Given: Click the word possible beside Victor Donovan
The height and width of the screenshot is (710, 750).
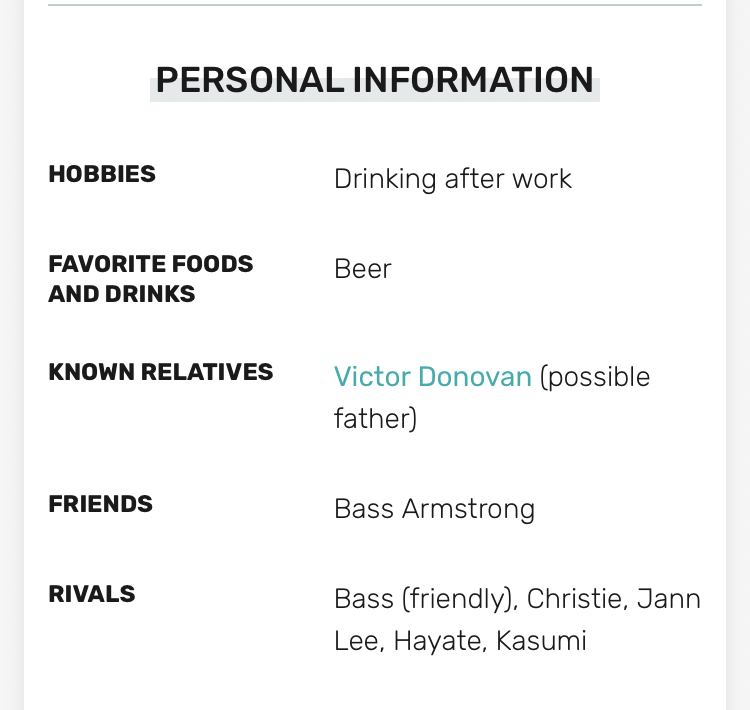Looking at the screenshot, I should tap(602, 377).
